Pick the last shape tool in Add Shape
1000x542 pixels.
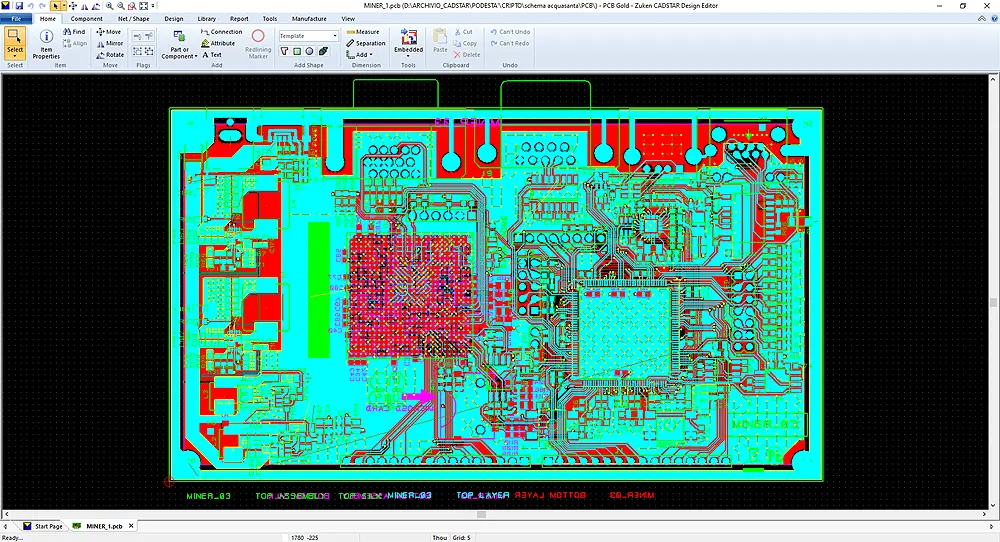coord(323,51)
